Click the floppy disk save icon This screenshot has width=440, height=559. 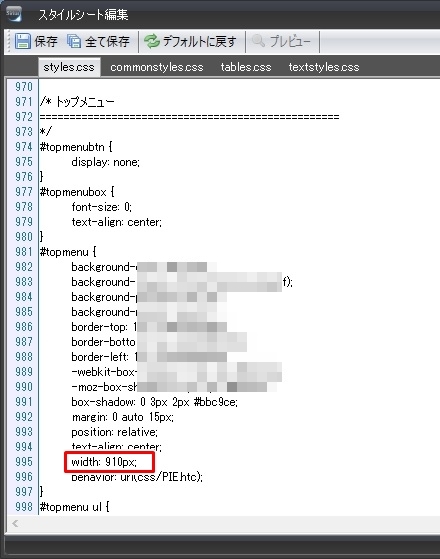tap(22, 41)
